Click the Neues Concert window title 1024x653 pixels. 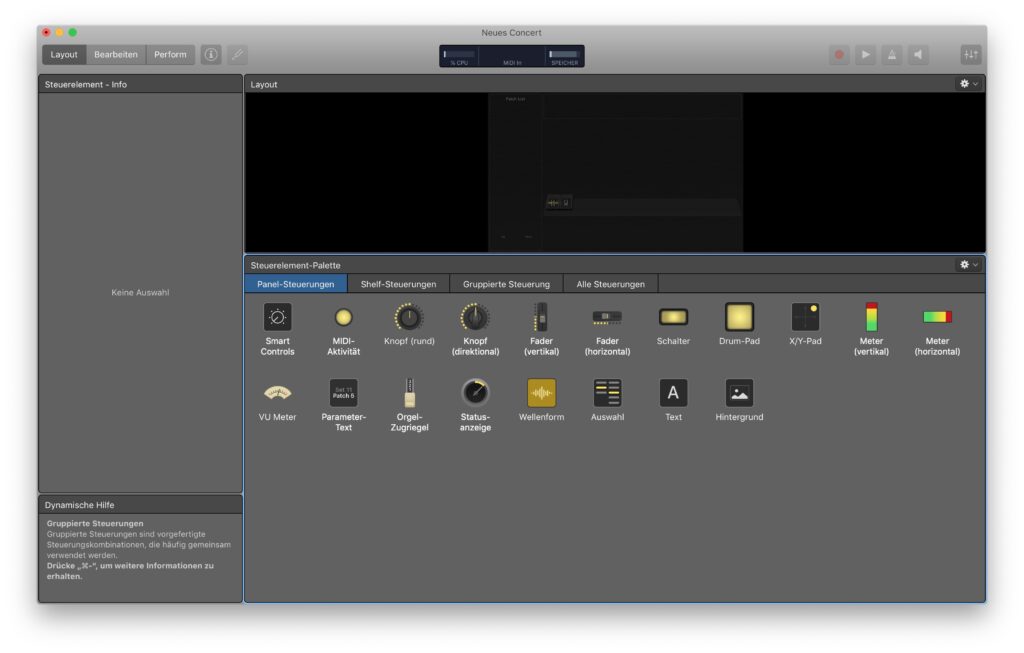[x=511, y=33]
